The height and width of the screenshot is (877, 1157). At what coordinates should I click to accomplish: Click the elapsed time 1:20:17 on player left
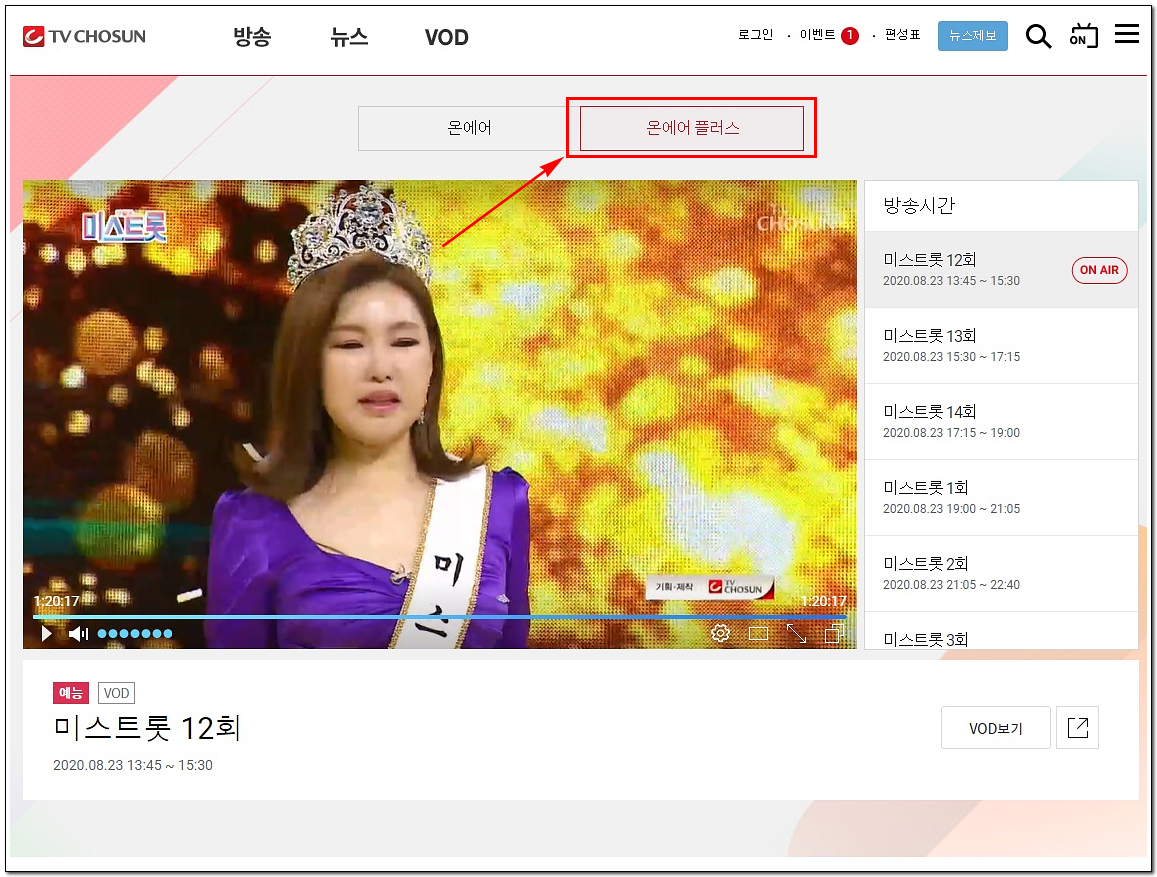[57, 601]
